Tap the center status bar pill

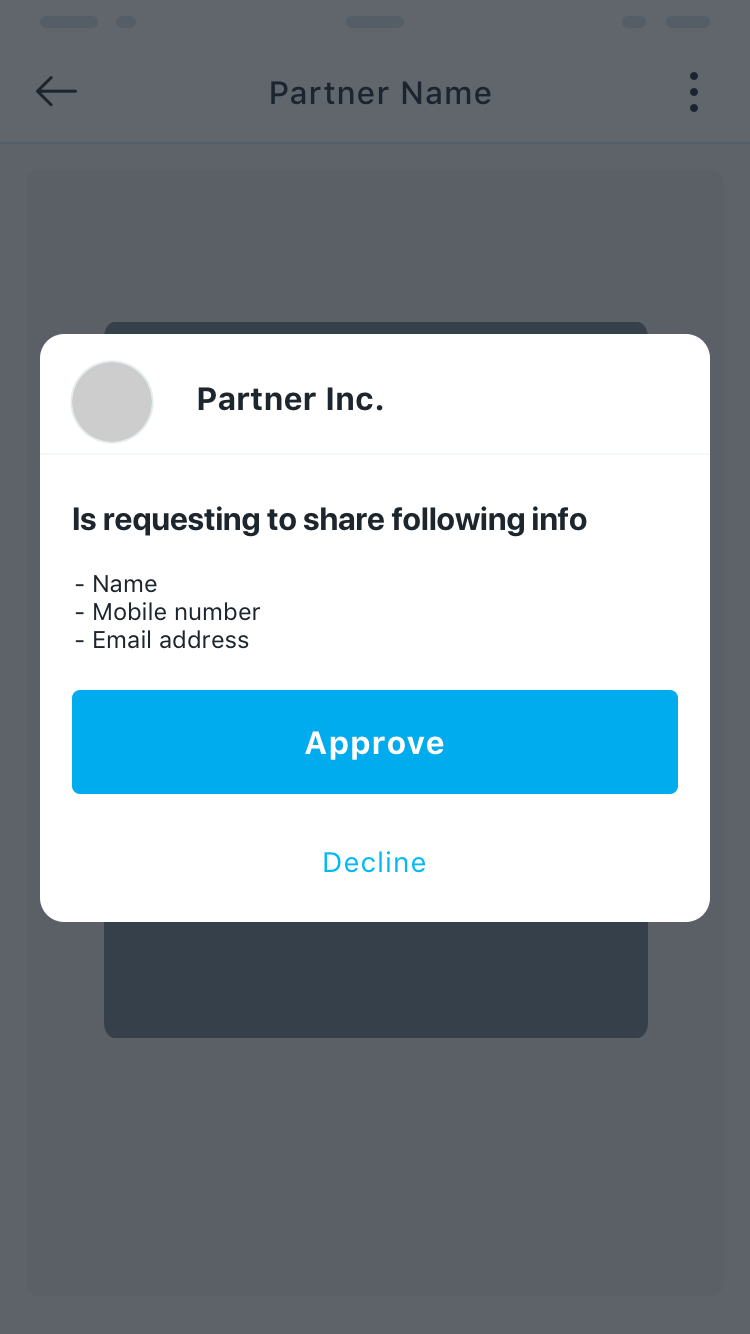(375, 22)
